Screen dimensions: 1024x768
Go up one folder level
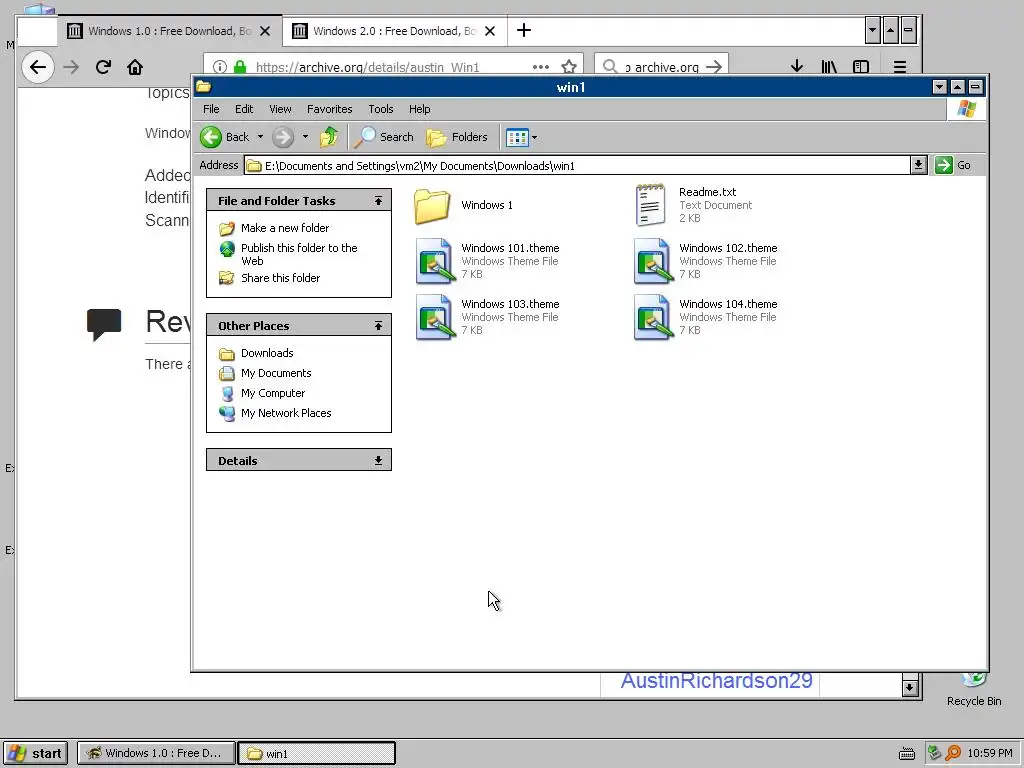(329, 136)
